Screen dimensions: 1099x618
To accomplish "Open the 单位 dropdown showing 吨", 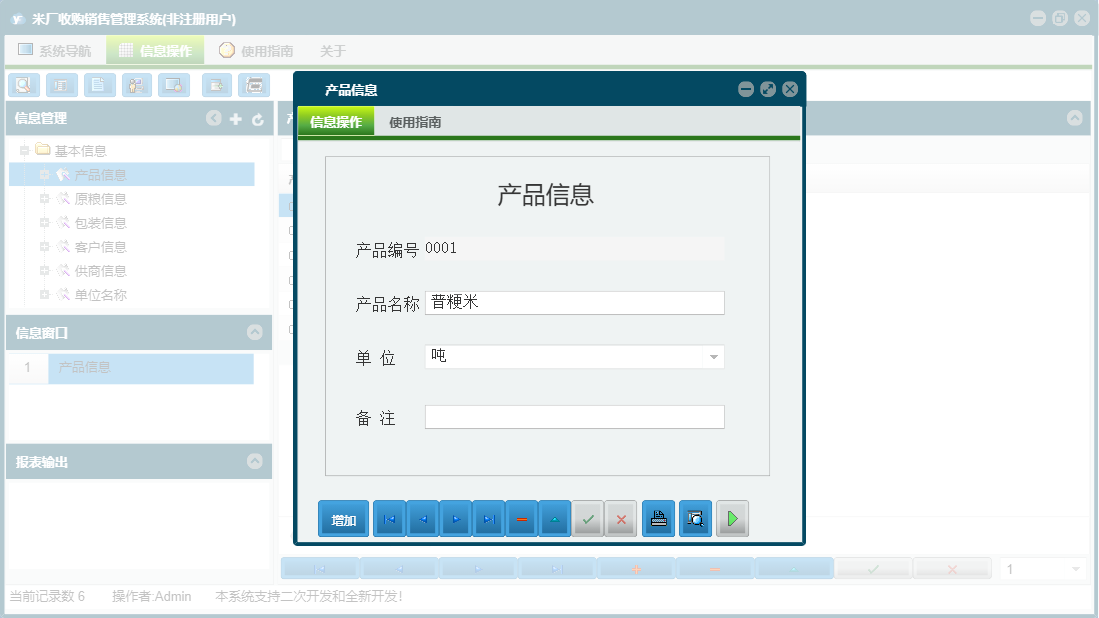I will click(713, 356).
